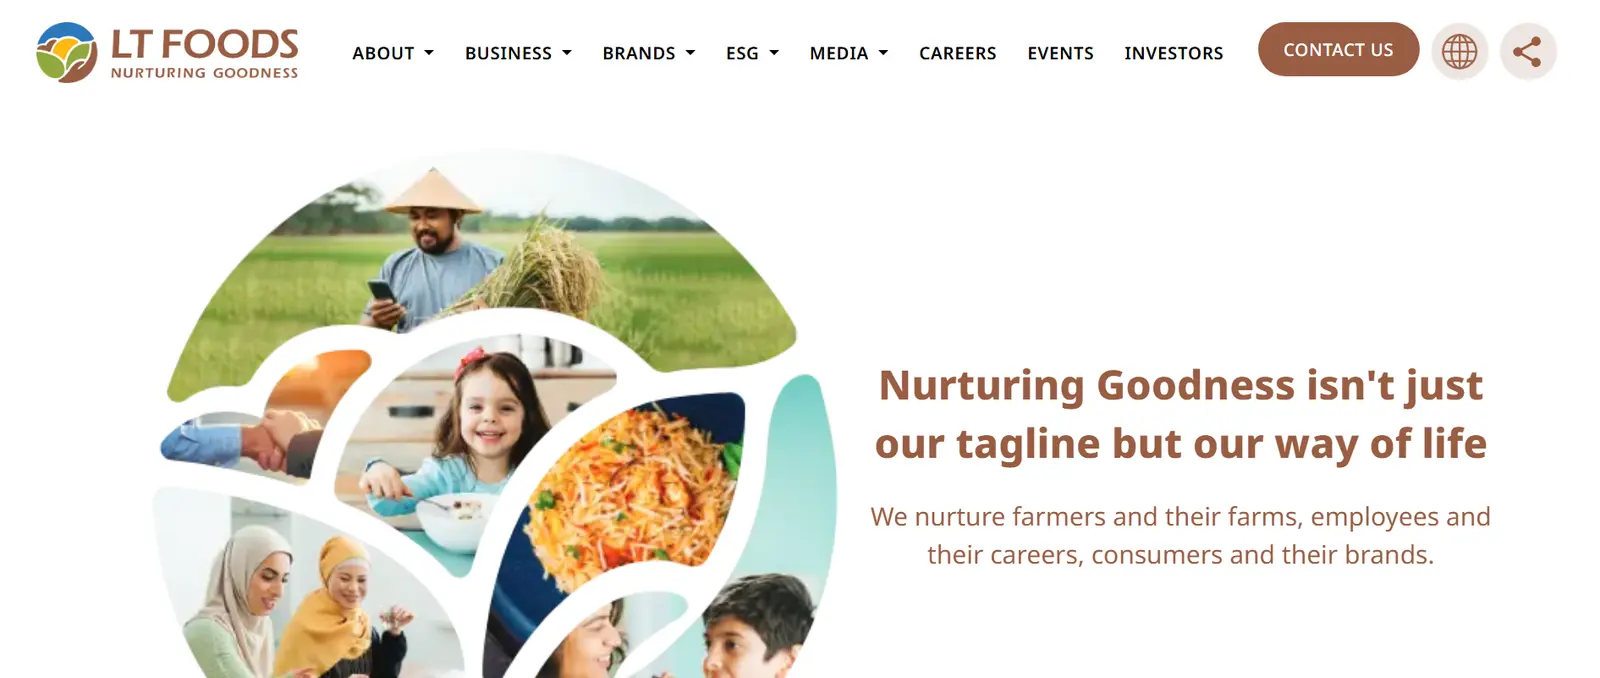The height and width of the screenshot is (678, 1600).
Task: Click the LT FOODS Nurturing Goodness wordmark
Action: pyautogui.click(x=204, y=53)
